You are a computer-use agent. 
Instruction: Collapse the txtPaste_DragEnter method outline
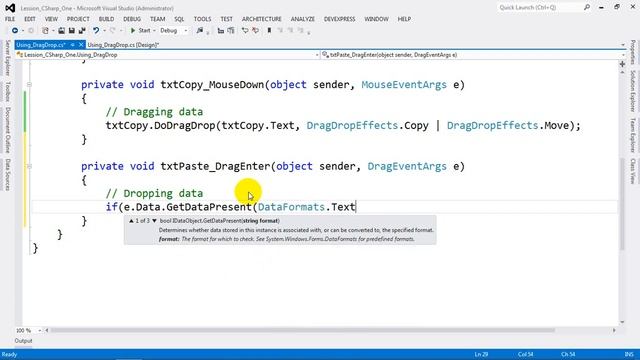[29, 166]
